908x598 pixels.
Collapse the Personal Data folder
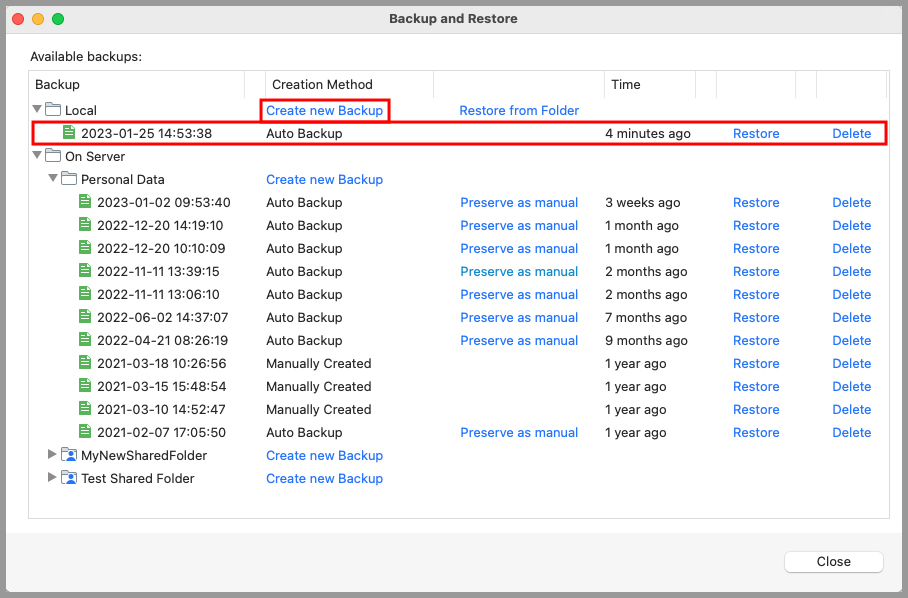point(52,179)
